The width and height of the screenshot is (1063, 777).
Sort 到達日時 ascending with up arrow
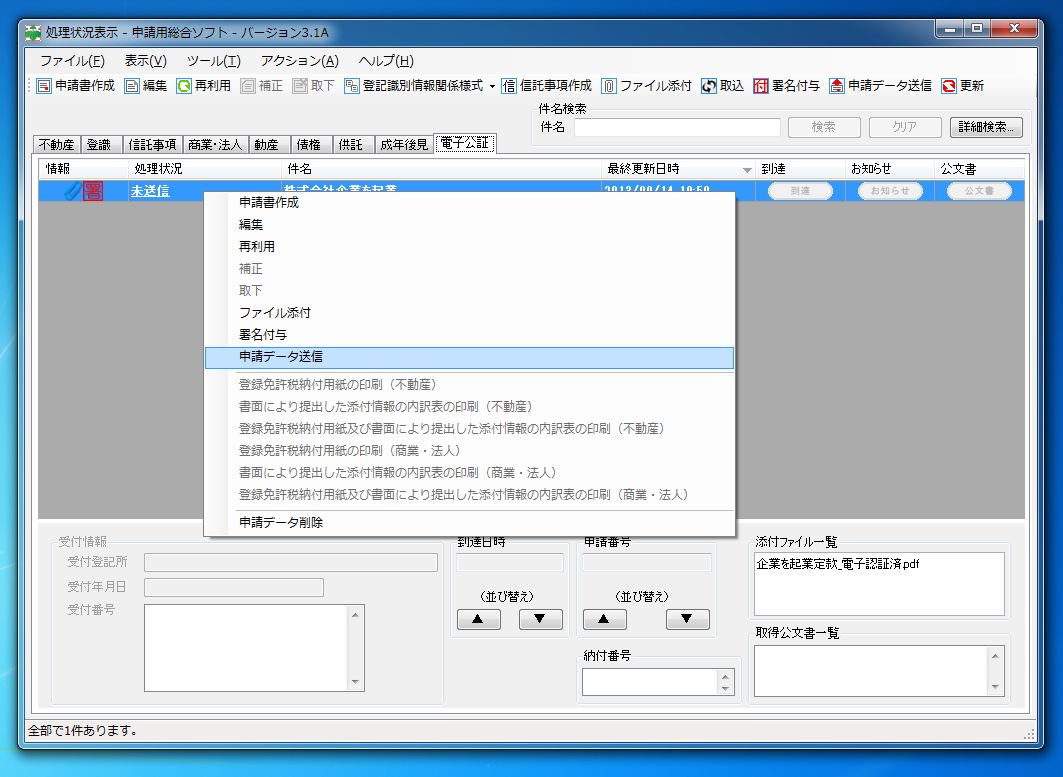point(479,619)
